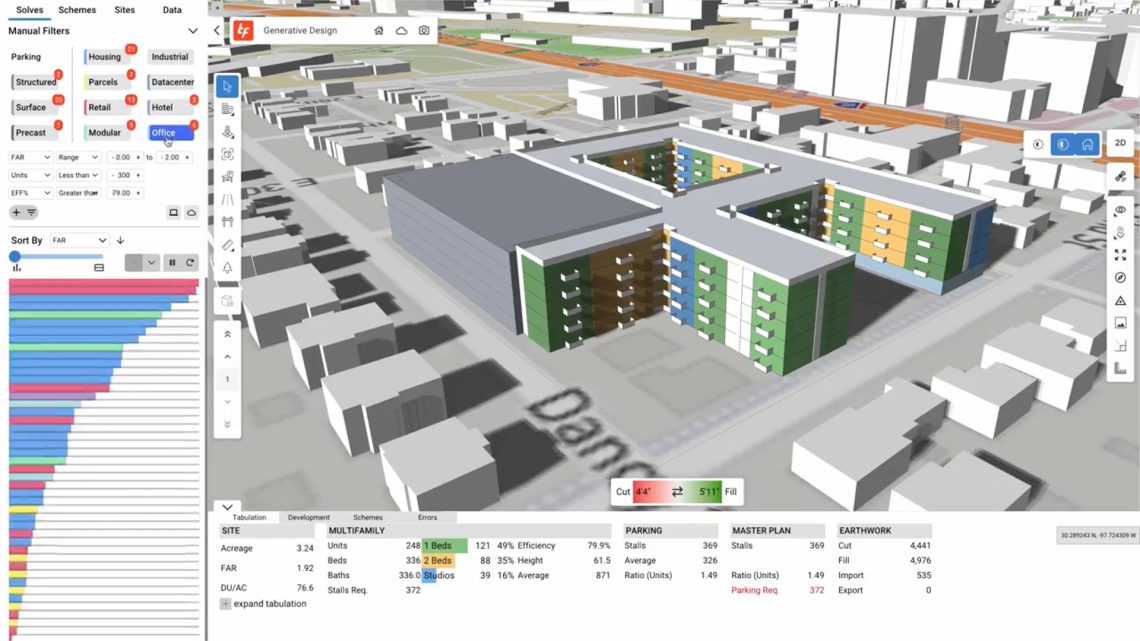Switch the viewport to 2D mode
This screenshot has height=641, width=1140.
[1120, 143]
